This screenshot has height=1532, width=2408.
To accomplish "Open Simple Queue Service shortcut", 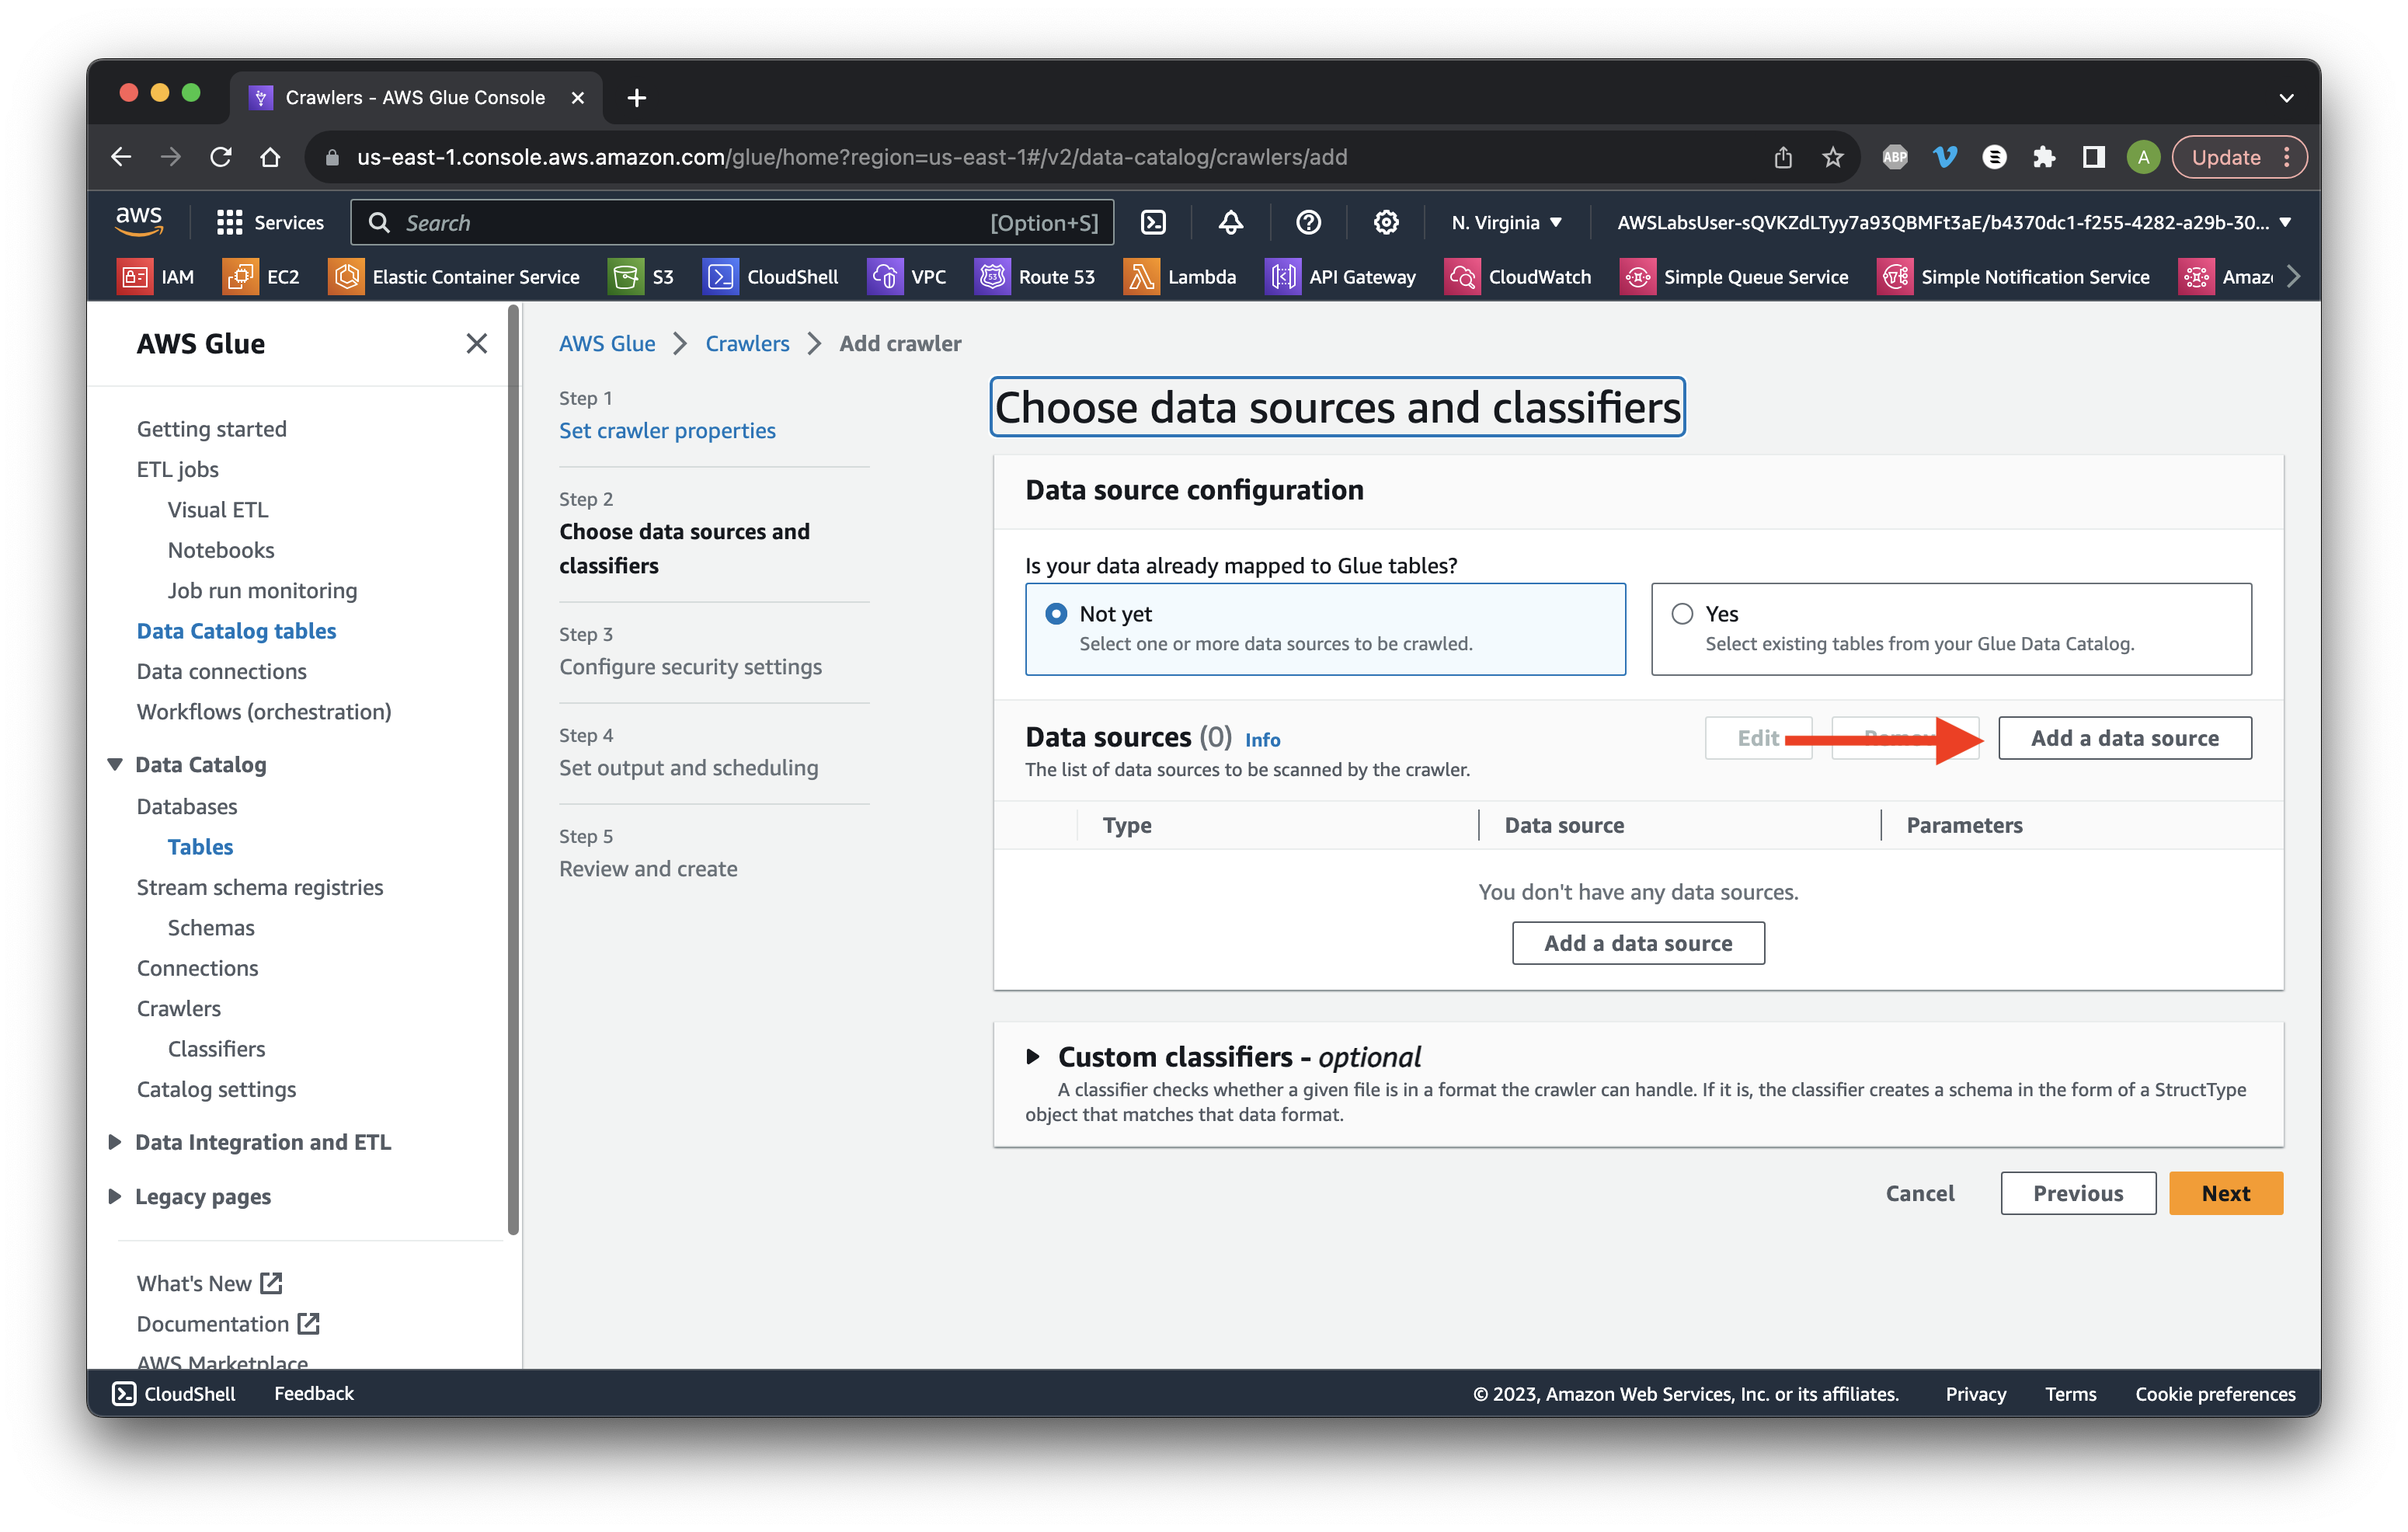I will (x=1734, y=277).
